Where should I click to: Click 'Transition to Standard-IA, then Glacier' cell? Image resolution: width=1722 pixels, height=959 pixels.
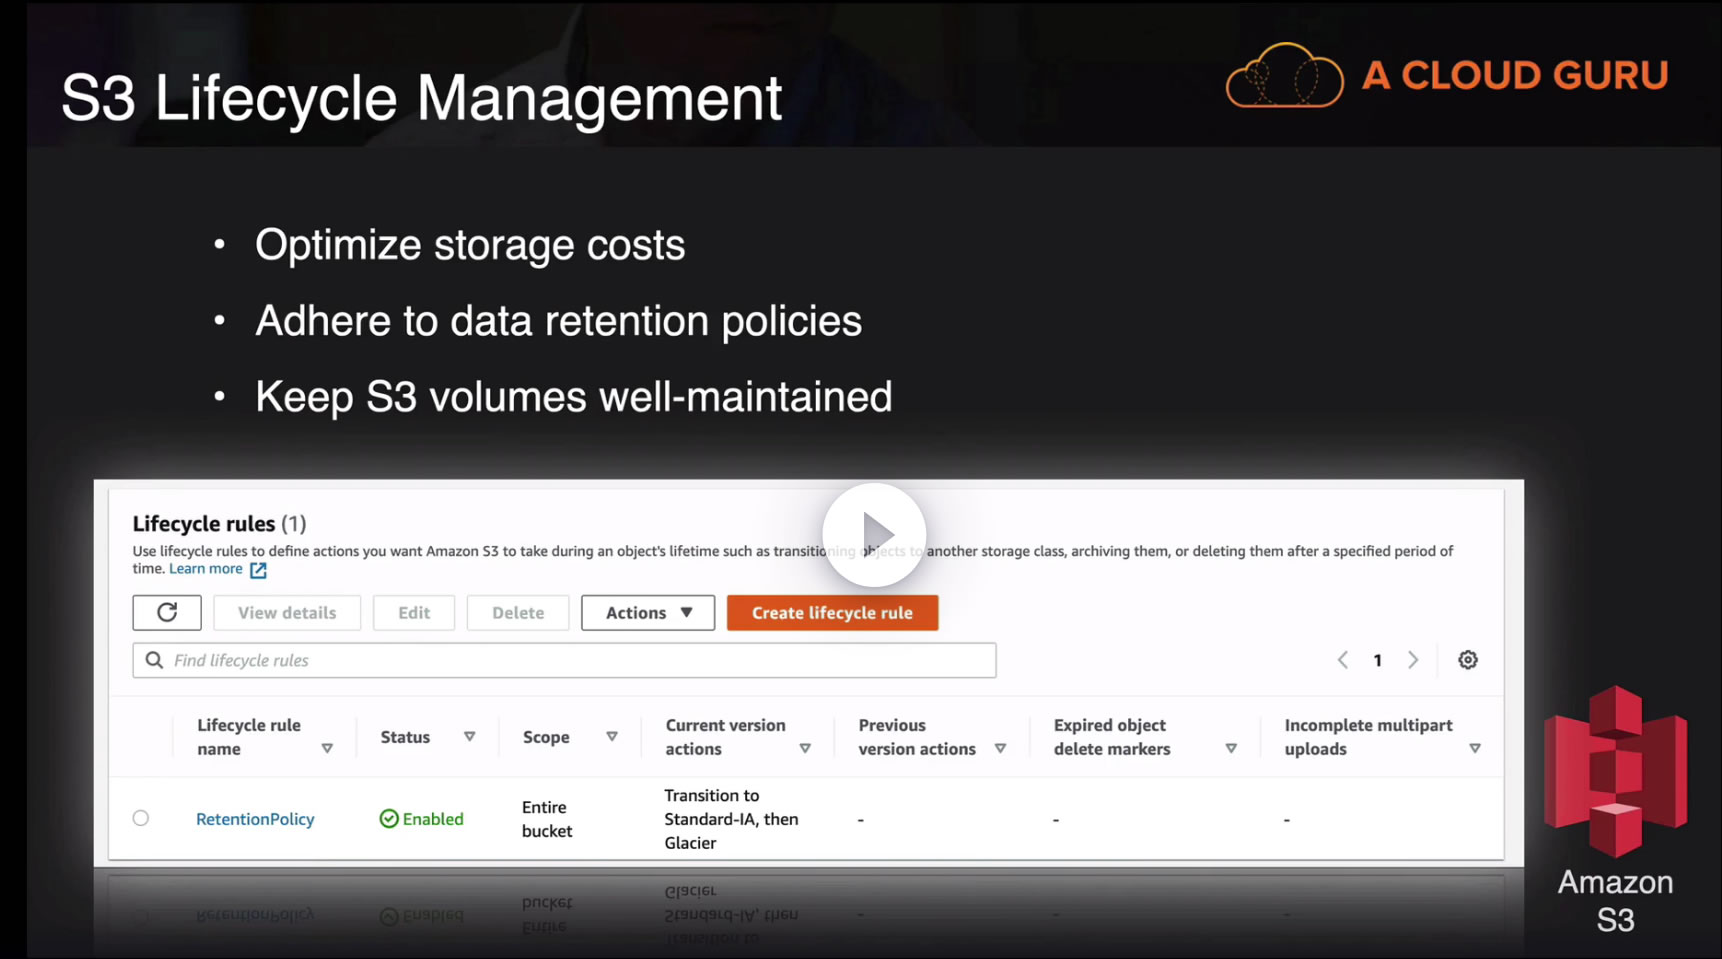click(731, 819)
